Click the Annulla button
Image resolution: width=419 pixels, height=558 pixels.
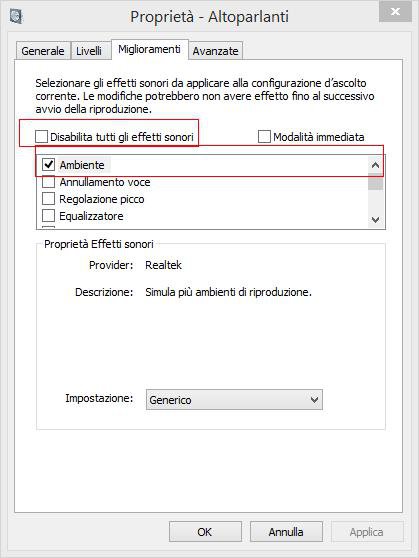point(286,532)
